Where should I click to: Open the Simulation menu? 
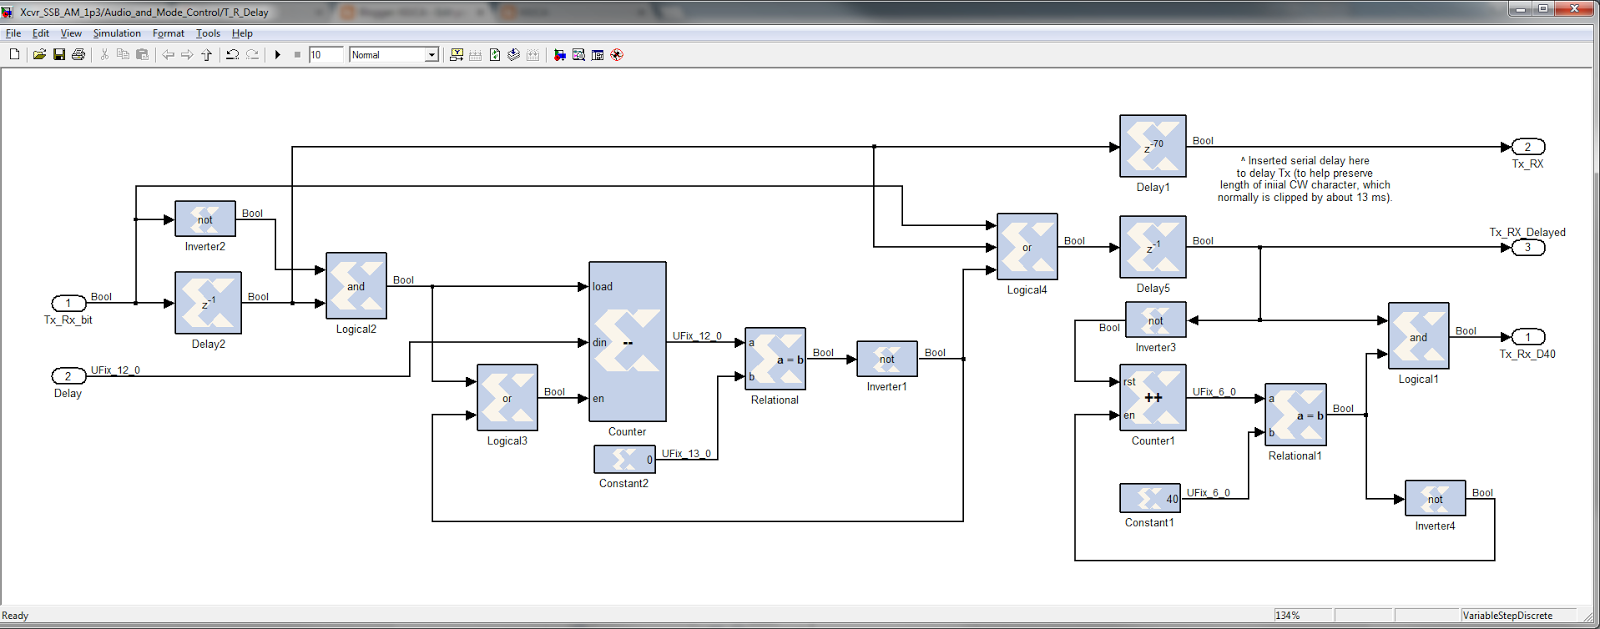[x=117, y=33]
